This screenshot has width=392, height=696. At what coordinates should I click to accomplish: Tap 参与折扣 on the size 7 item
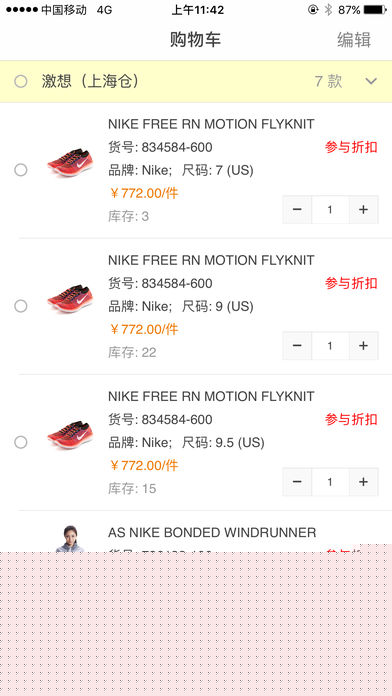[351, 147]
